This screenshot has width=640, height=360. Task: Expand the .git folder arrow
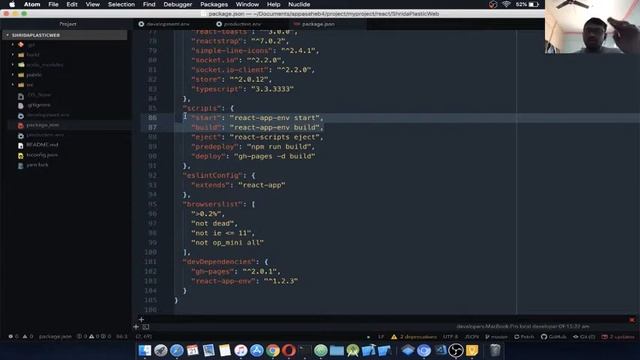[13, 44]
